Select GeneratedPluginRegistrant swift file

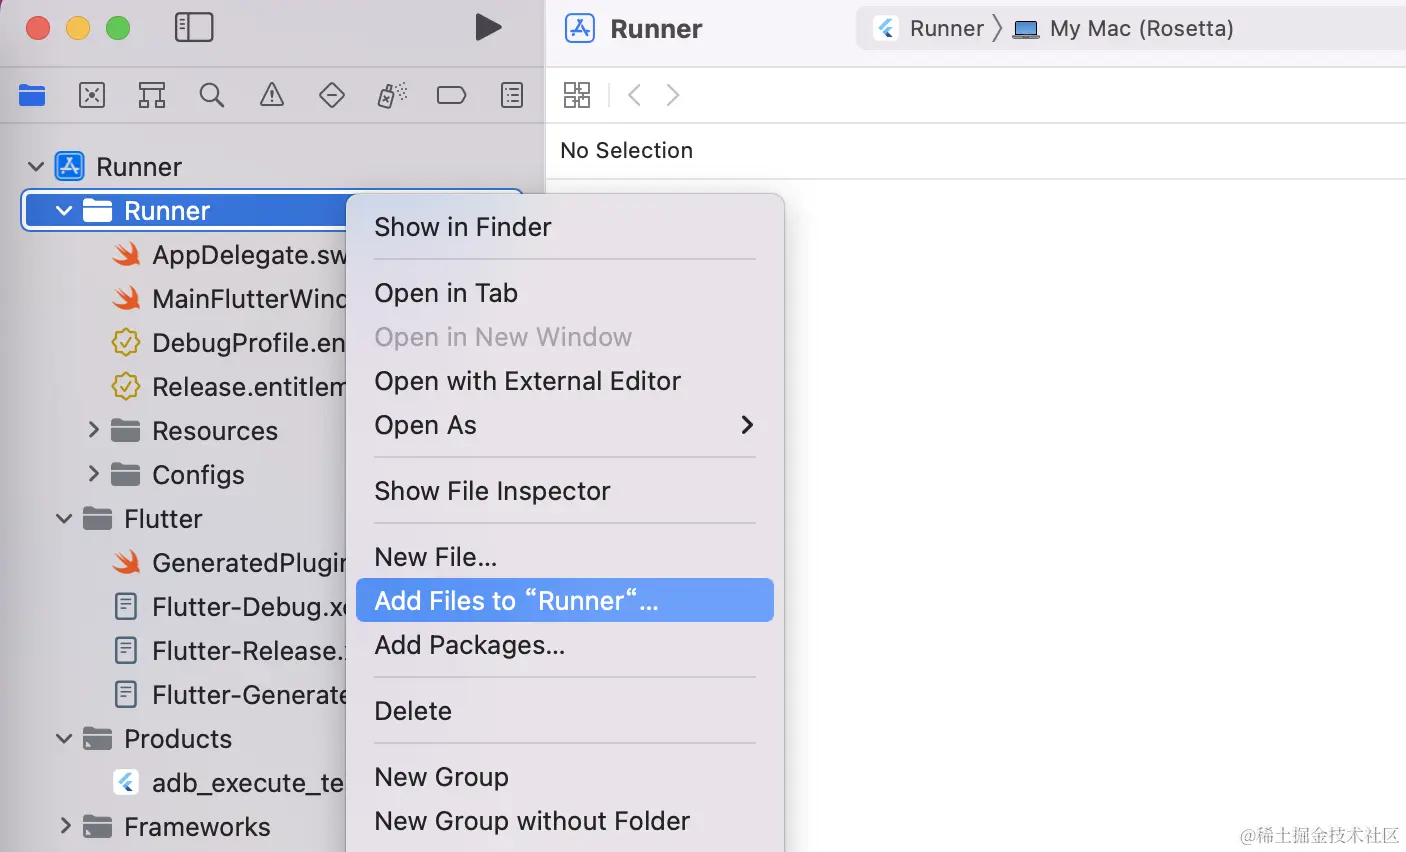tap(229, 563)
